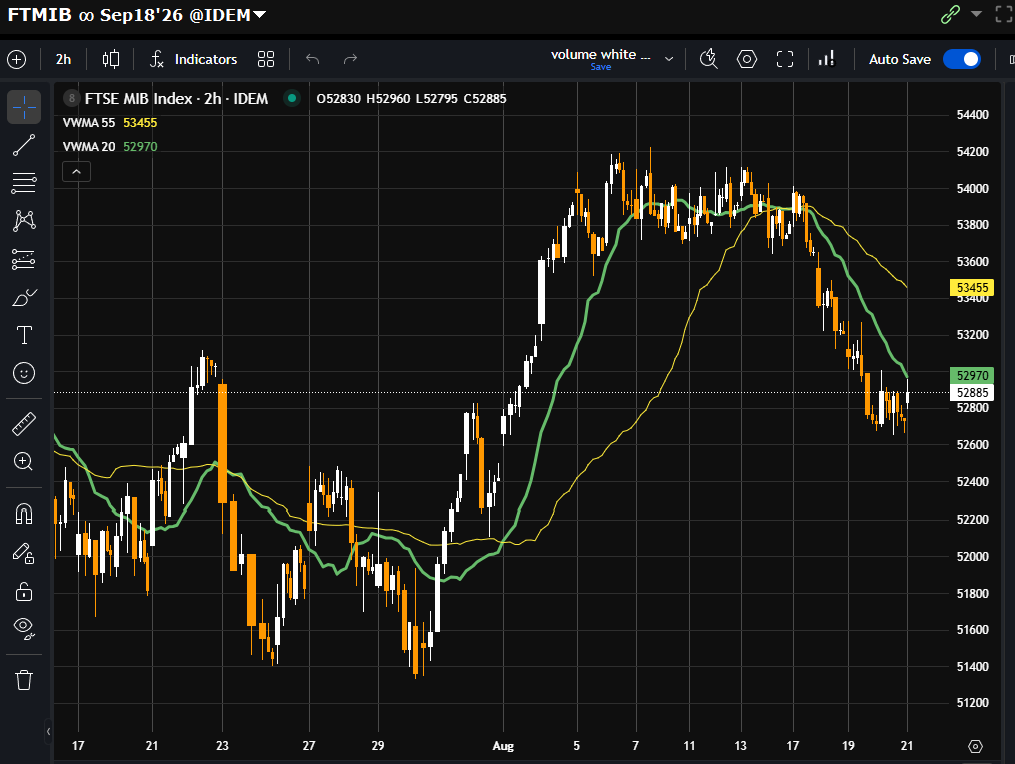Toggle the Auto Save switch
The width and height of the screenshot is (1015, 764).
[x=962, y=59]
